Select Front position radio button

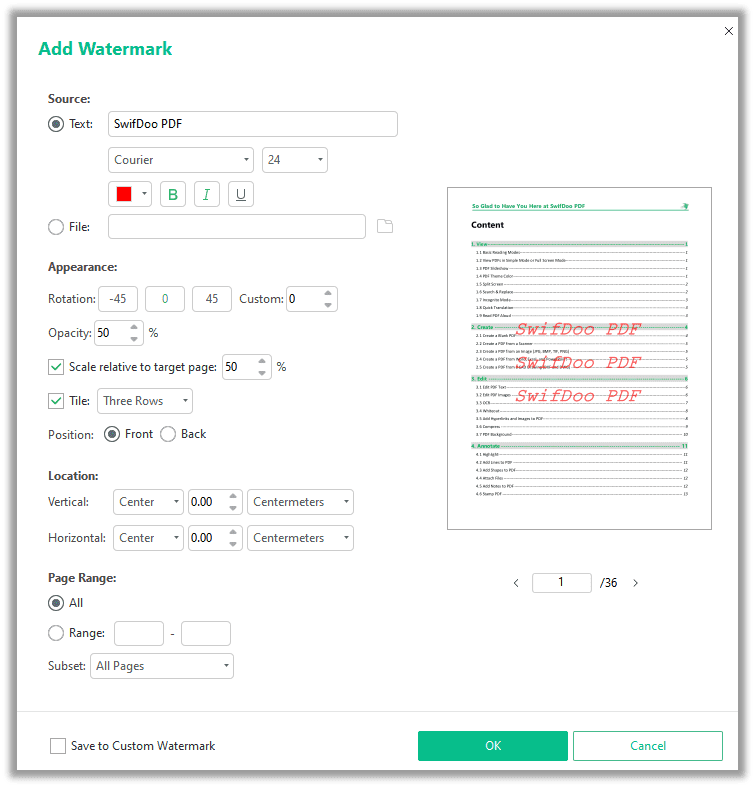click(x=112, y=434)
